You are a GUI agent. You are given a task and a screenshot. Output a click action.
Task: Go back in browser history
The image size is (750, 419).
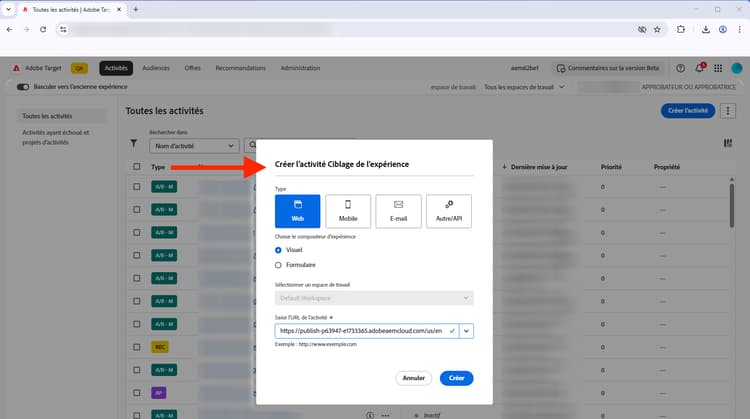click(10, 30)
